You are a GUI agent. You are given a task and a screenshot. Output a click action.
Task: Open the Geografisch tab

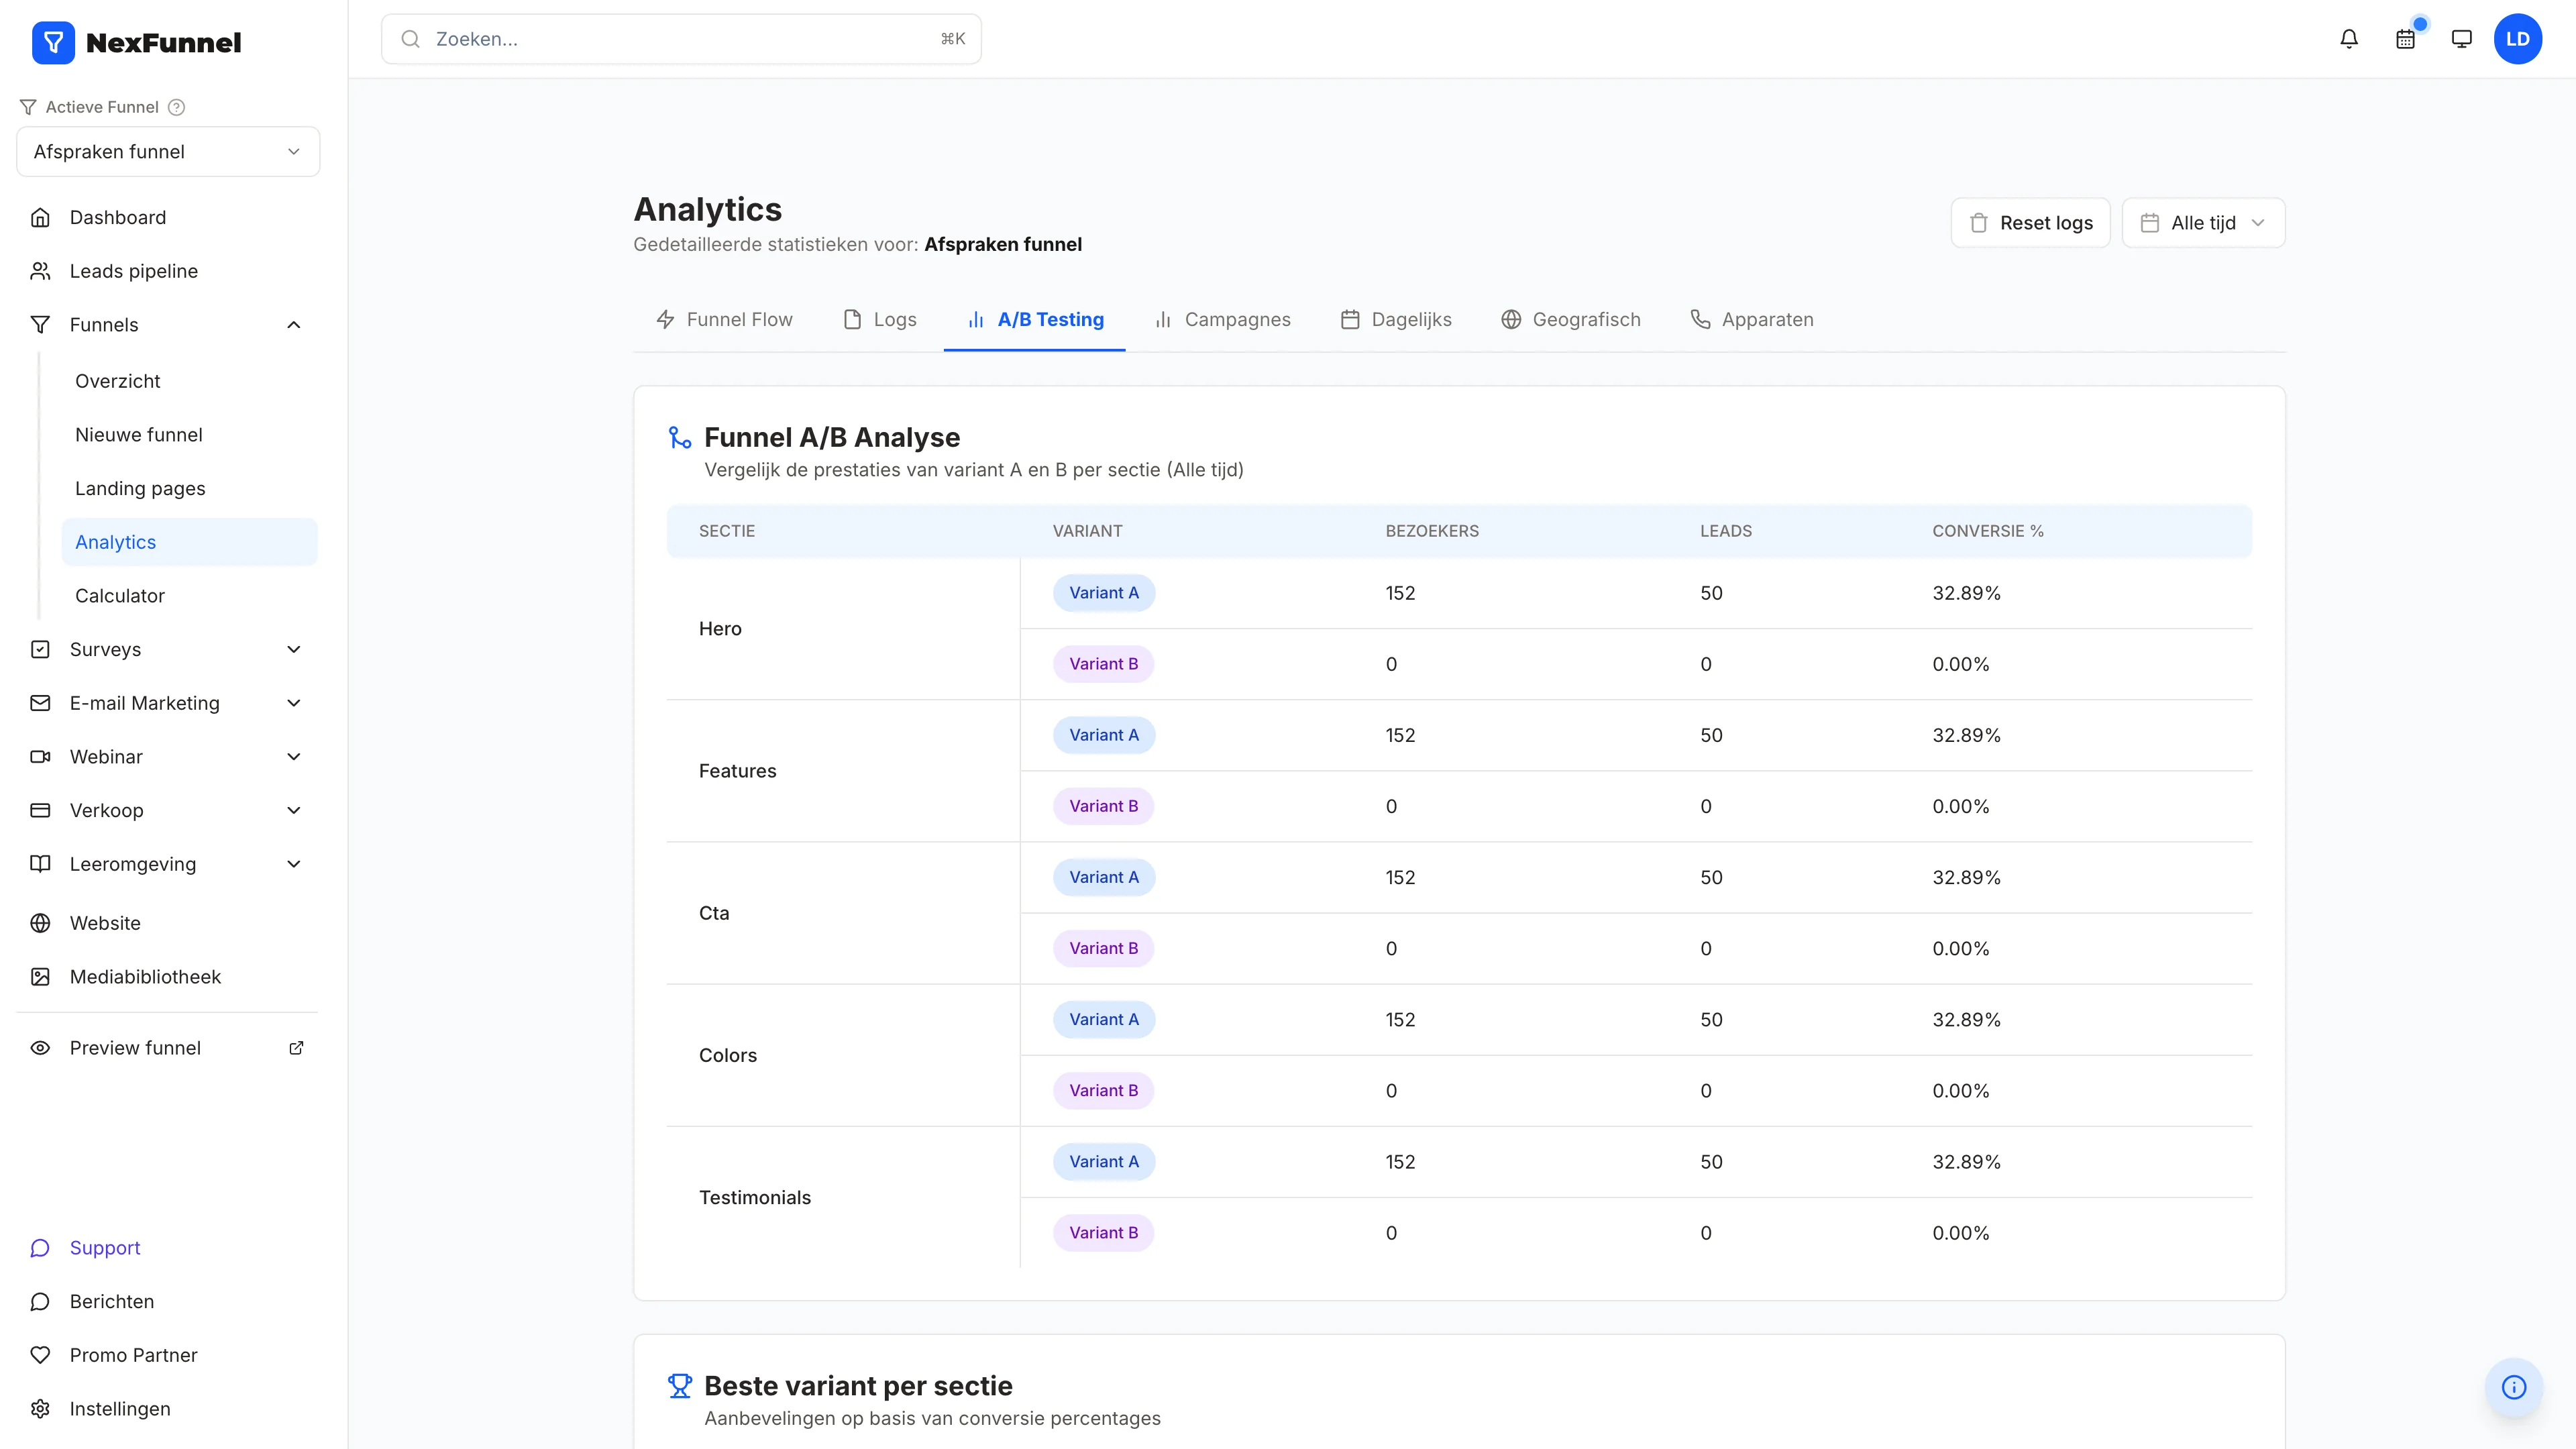[x=1571, y=320]
